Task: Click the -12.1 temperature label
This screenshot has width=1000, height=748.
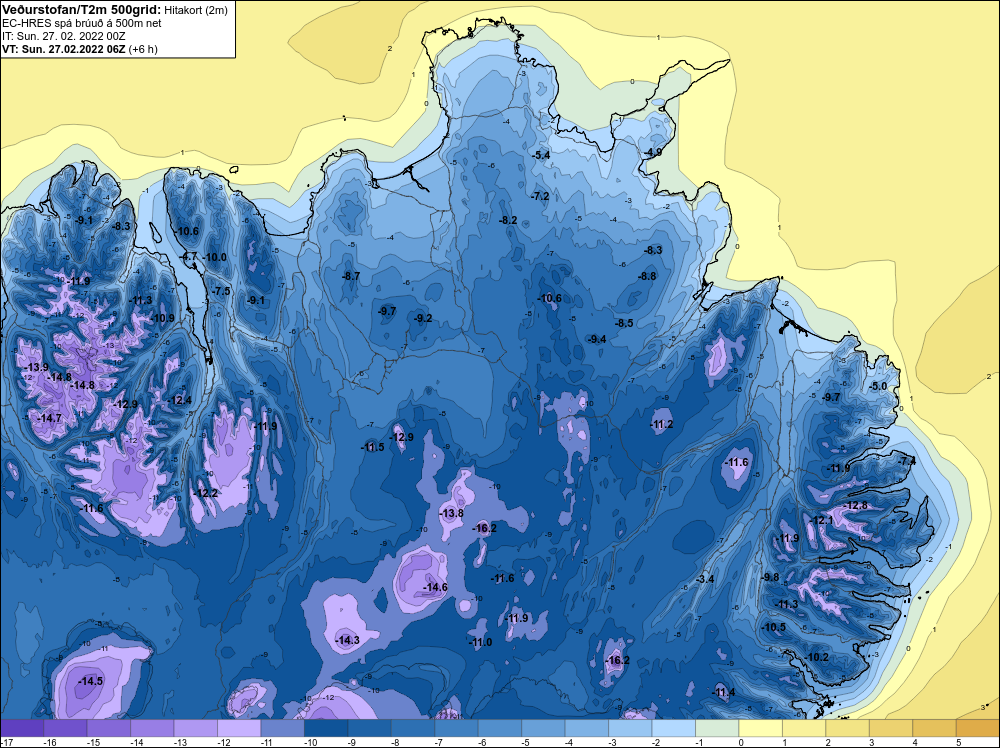Action: (x=821, y=521)
